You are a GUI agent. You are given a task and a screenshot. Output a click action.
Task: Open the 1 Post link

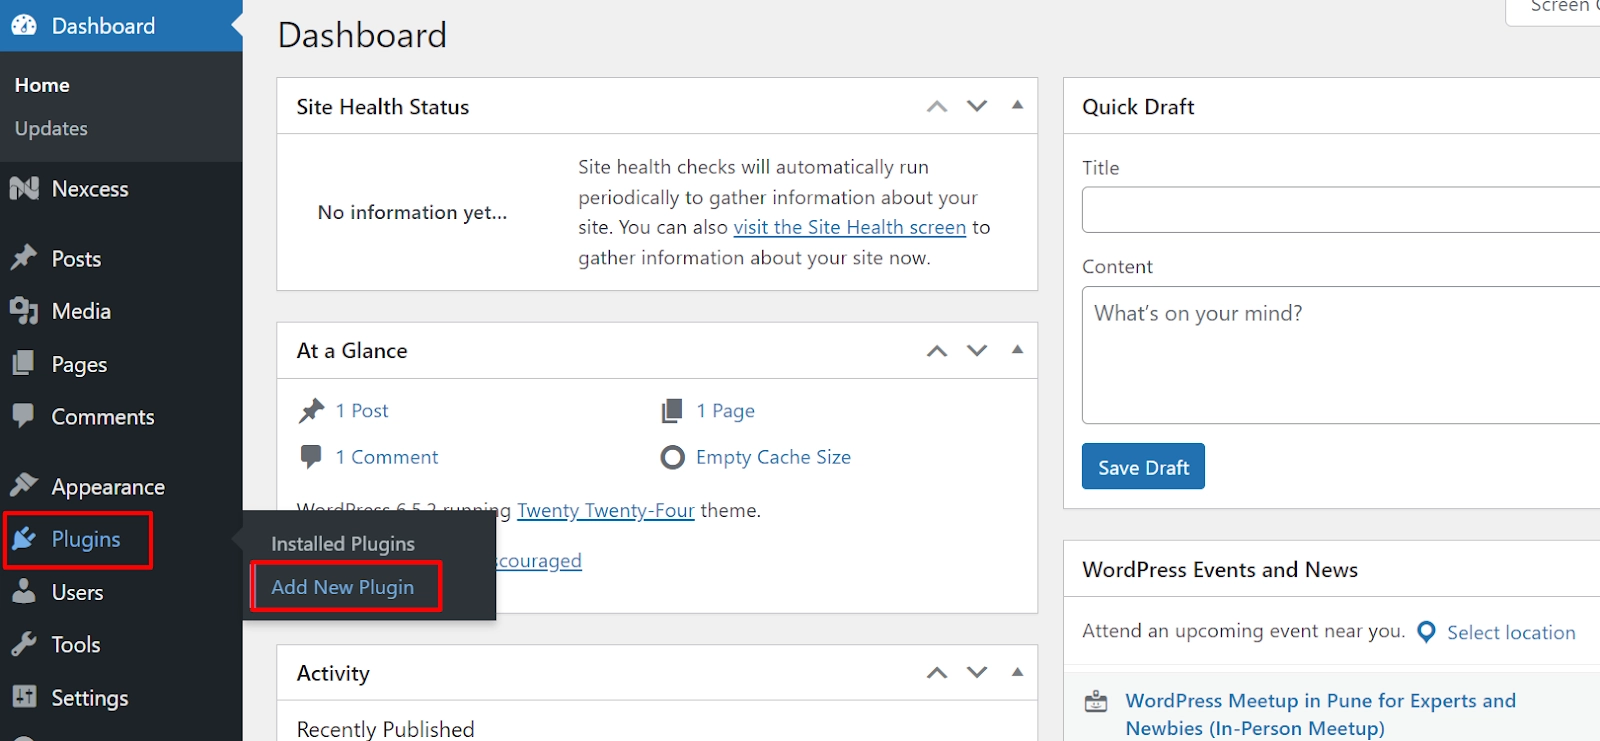(x=362, y=410)
